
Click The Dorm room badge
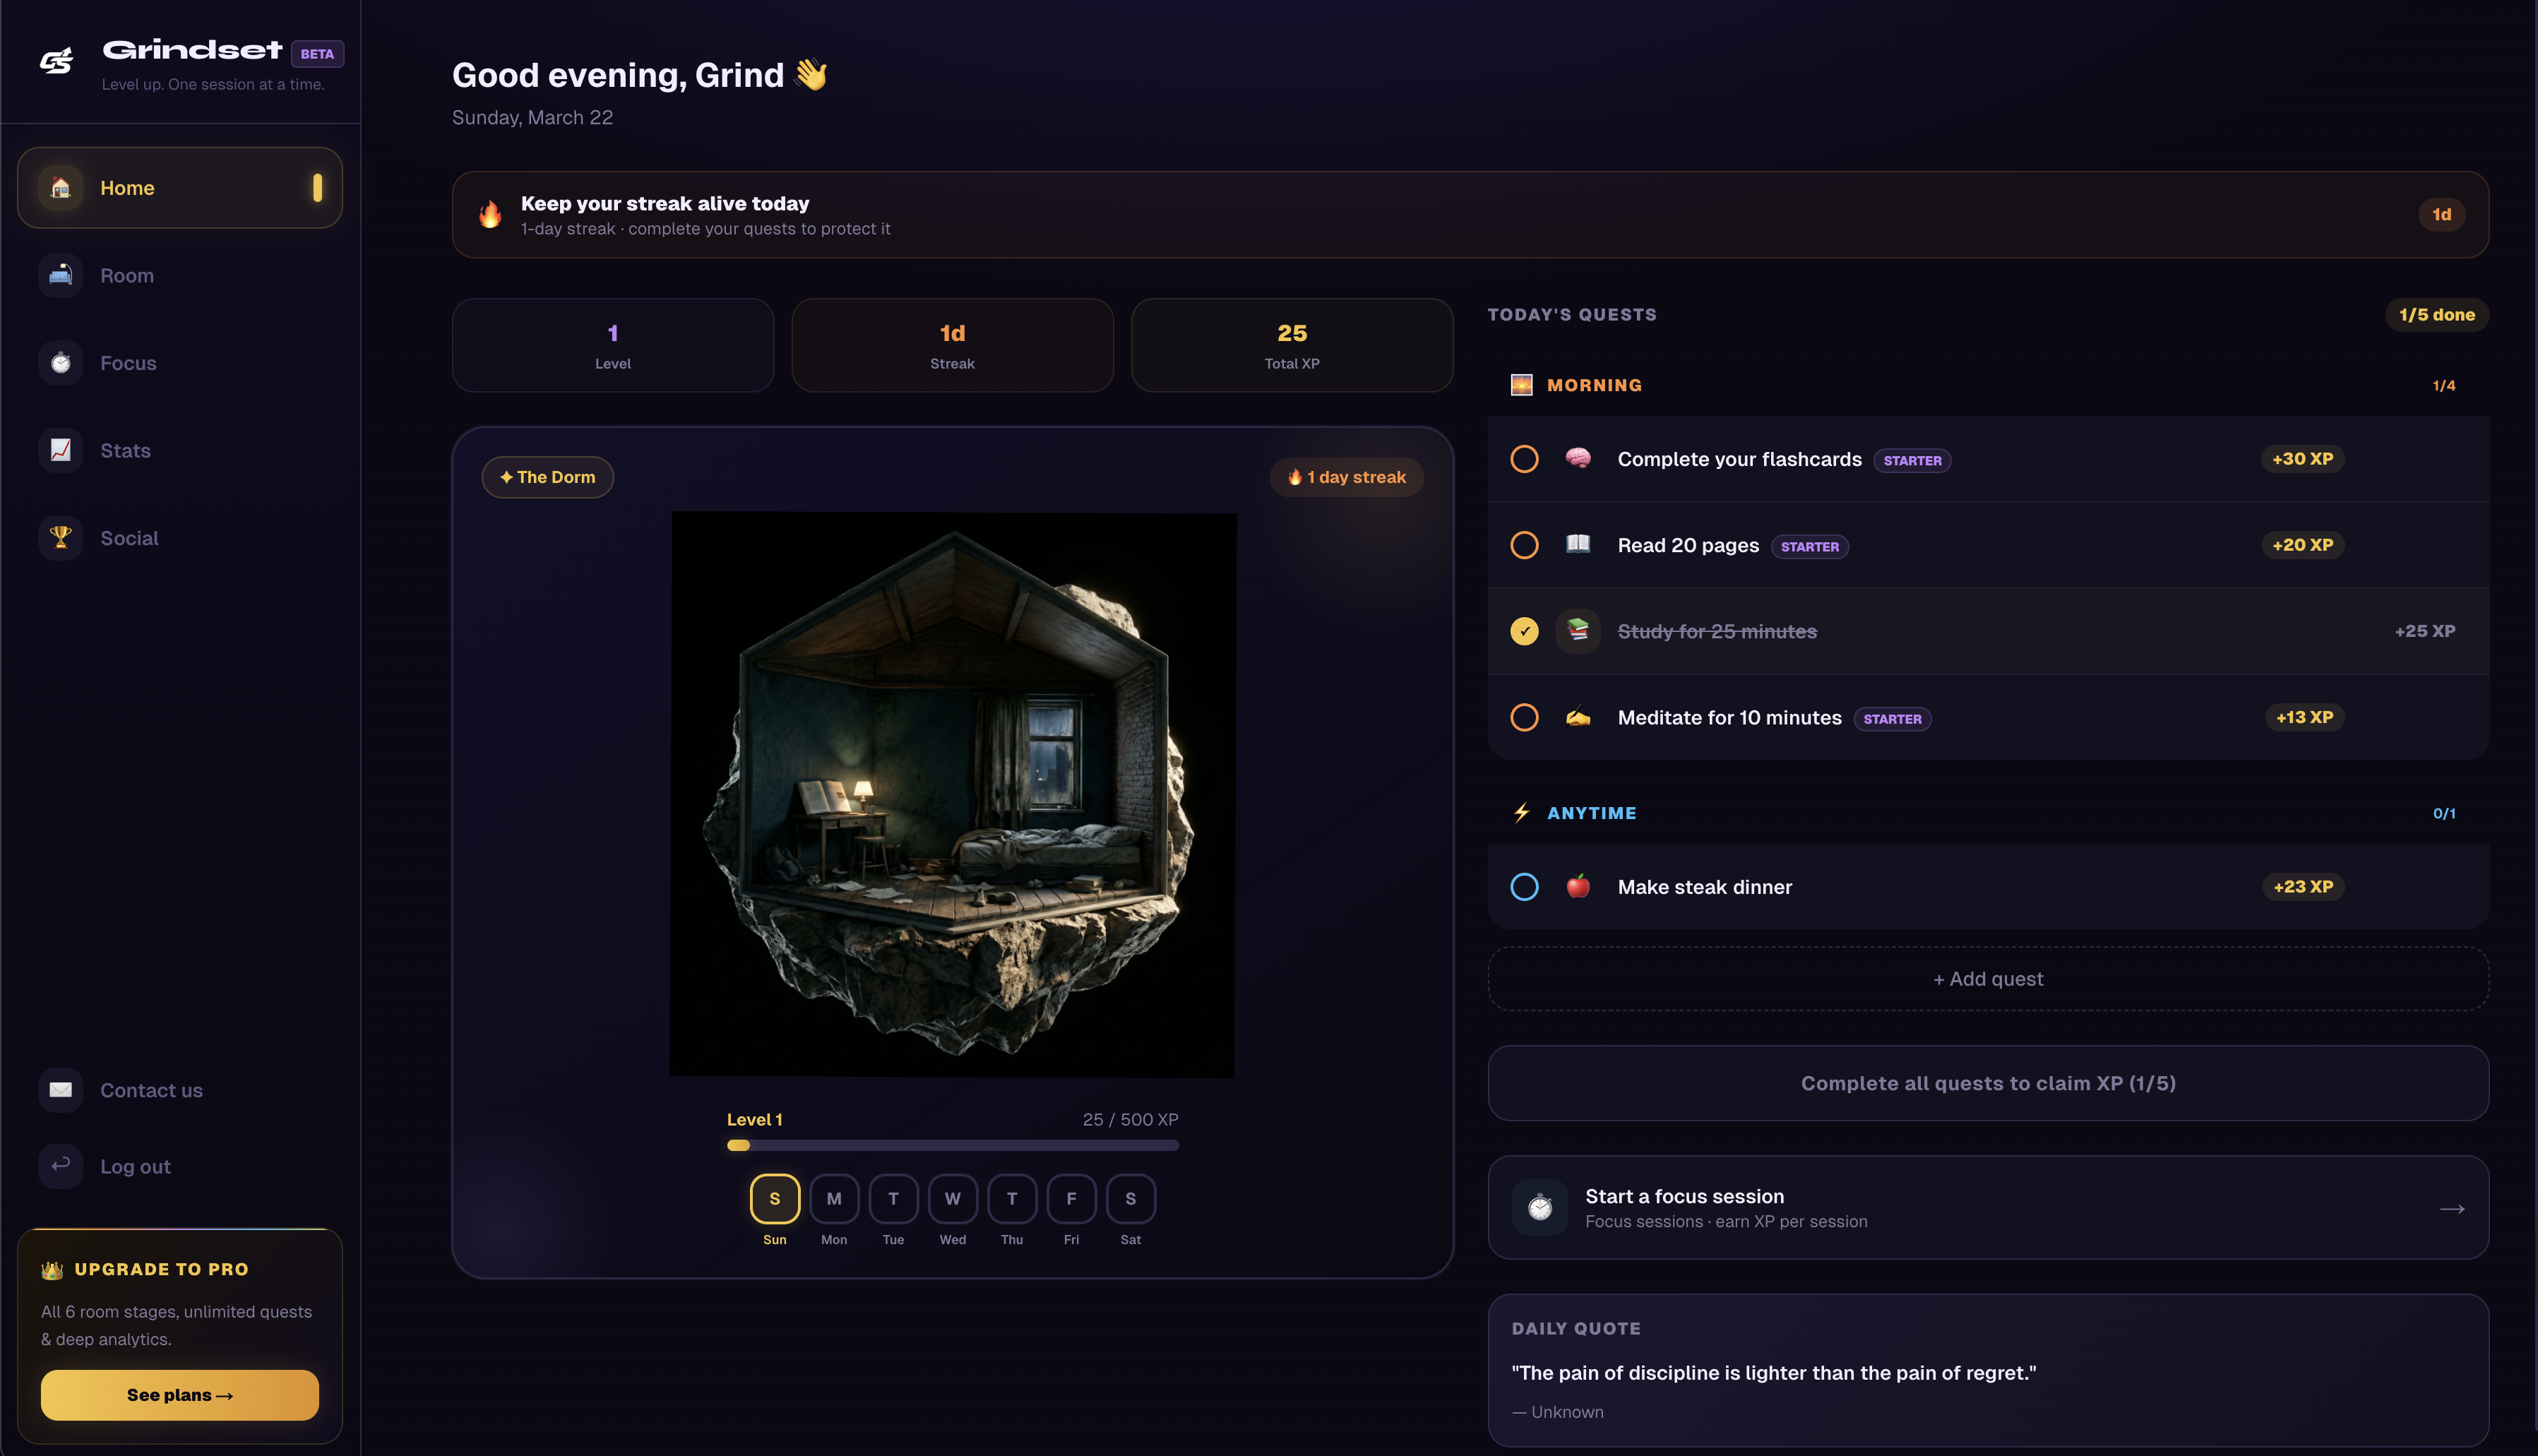pos(548,477)
